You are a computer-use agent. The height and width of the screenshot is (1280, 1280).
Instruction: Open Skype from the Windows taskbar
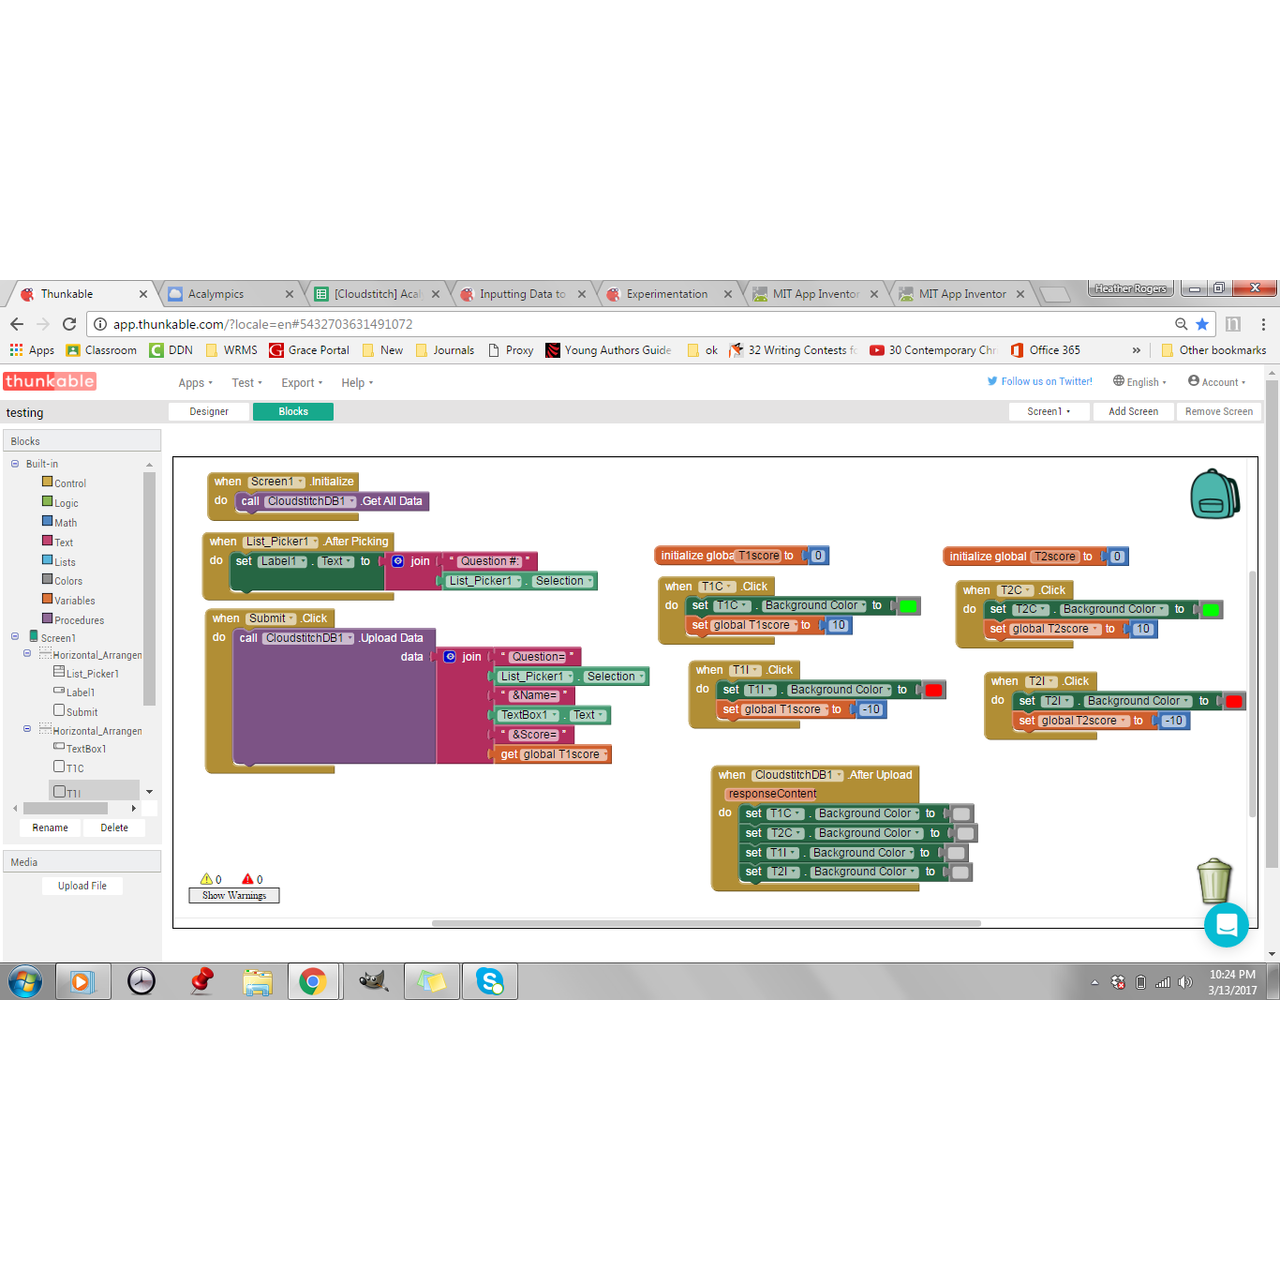tap(490, 982)
